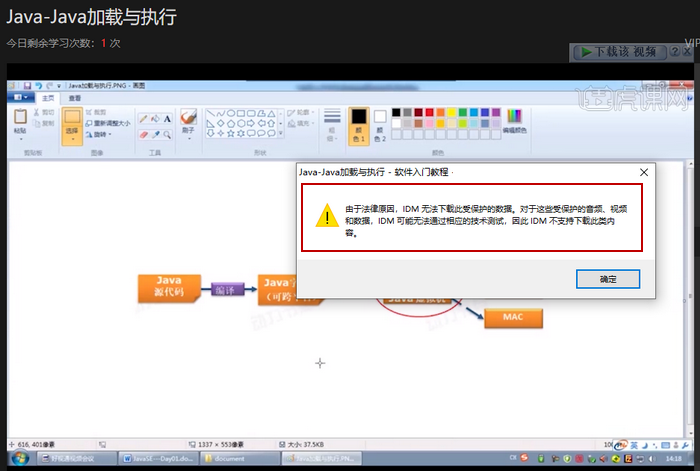Click the question mark on IDM download bar

[675, 51]
